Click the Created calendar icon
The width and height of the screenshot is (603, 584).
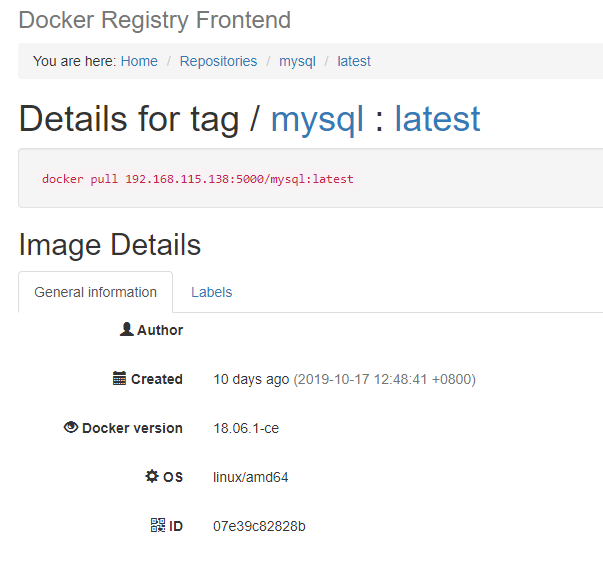[x=119, y=378]
